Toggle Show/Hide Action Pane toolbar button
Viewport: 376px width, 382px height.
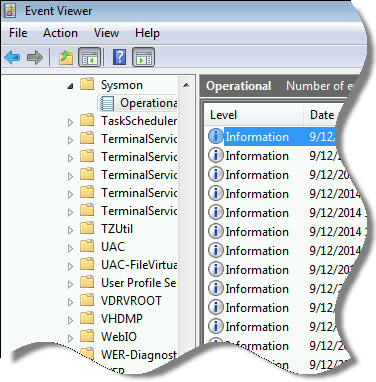coord(144,57)
